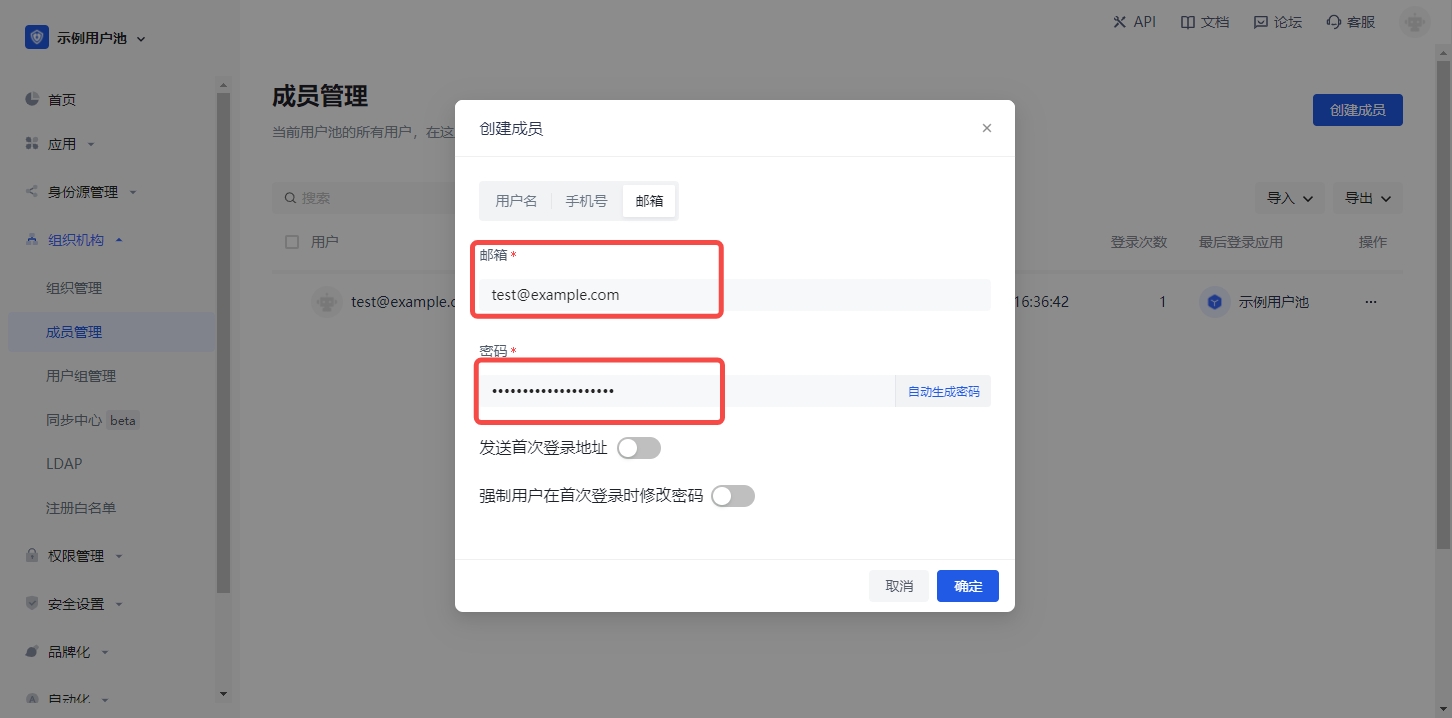This screenshot has height=718, width=1452.
Task: Click the API wrench icon in header
Action: [x=1119, y=22]
